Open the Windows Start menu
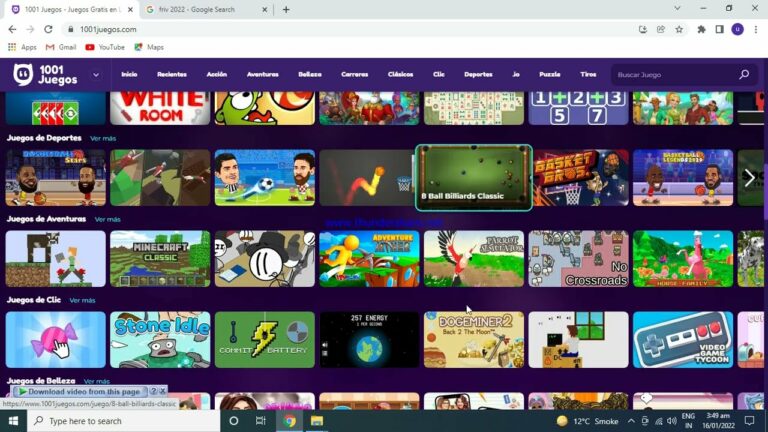768x432 pixels. point(13,421)
